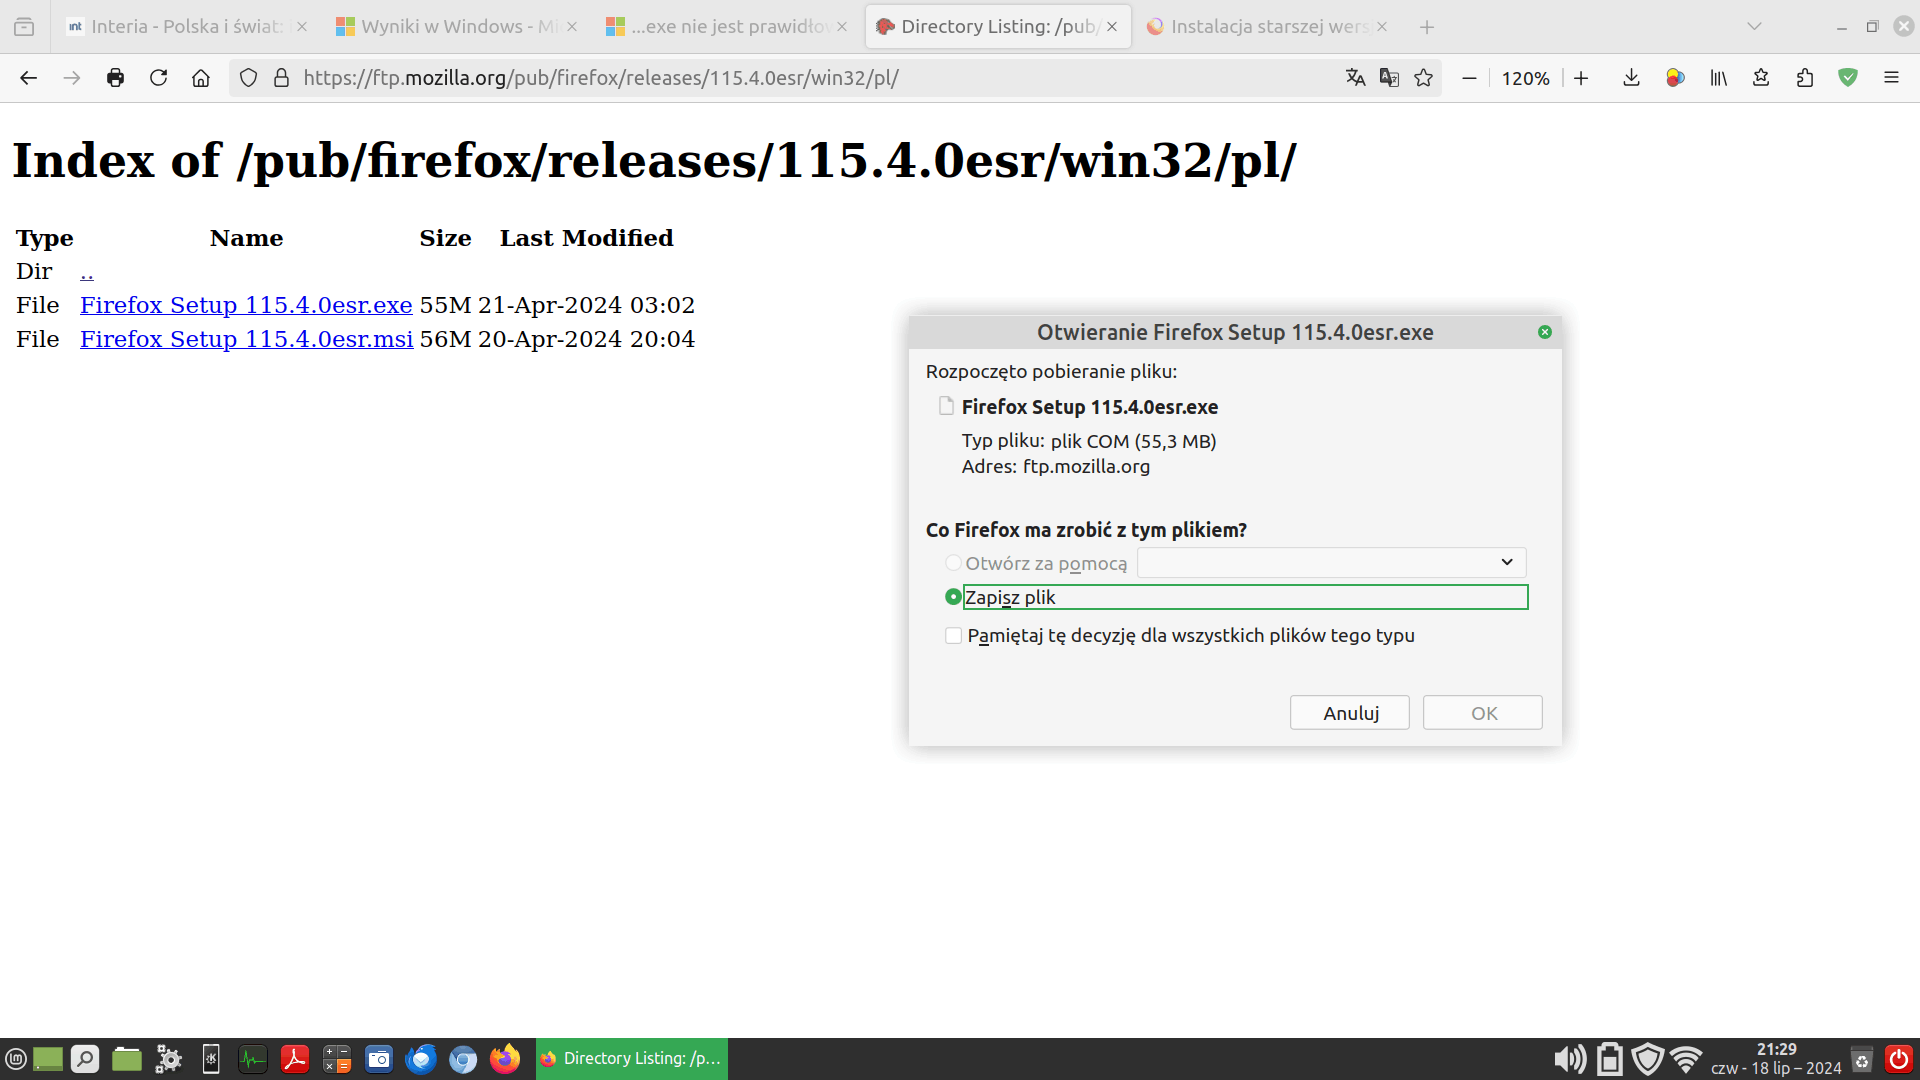This screenshot has width=1920, height=1080.
Task: Select the 'Zapisz plik' radio button
Action: pyautogui.click(x=953, y=597)
